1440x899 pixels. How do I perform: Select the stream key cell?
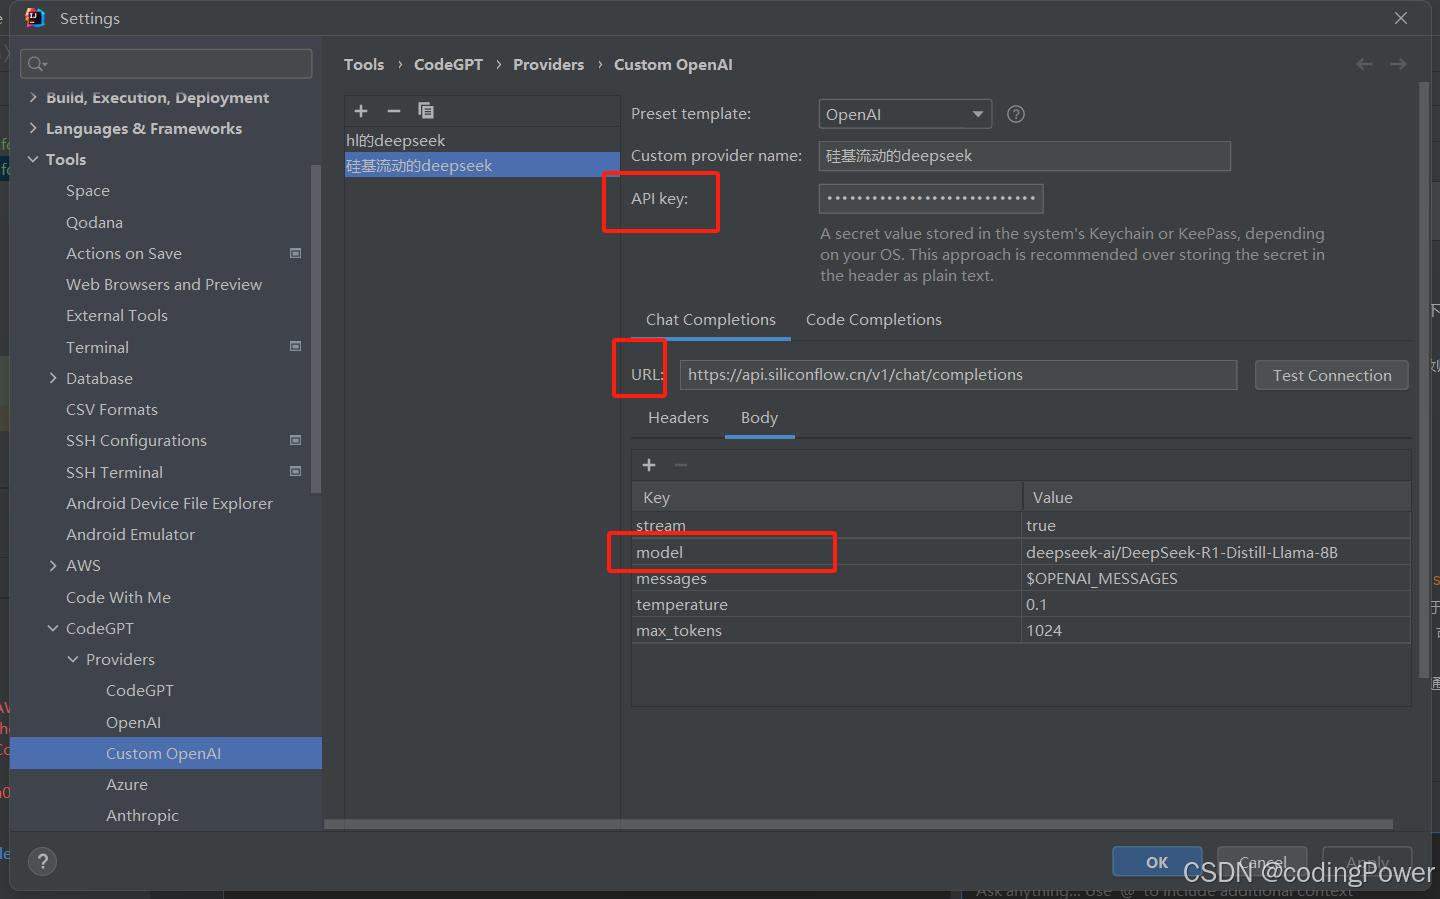coord(826,525)
